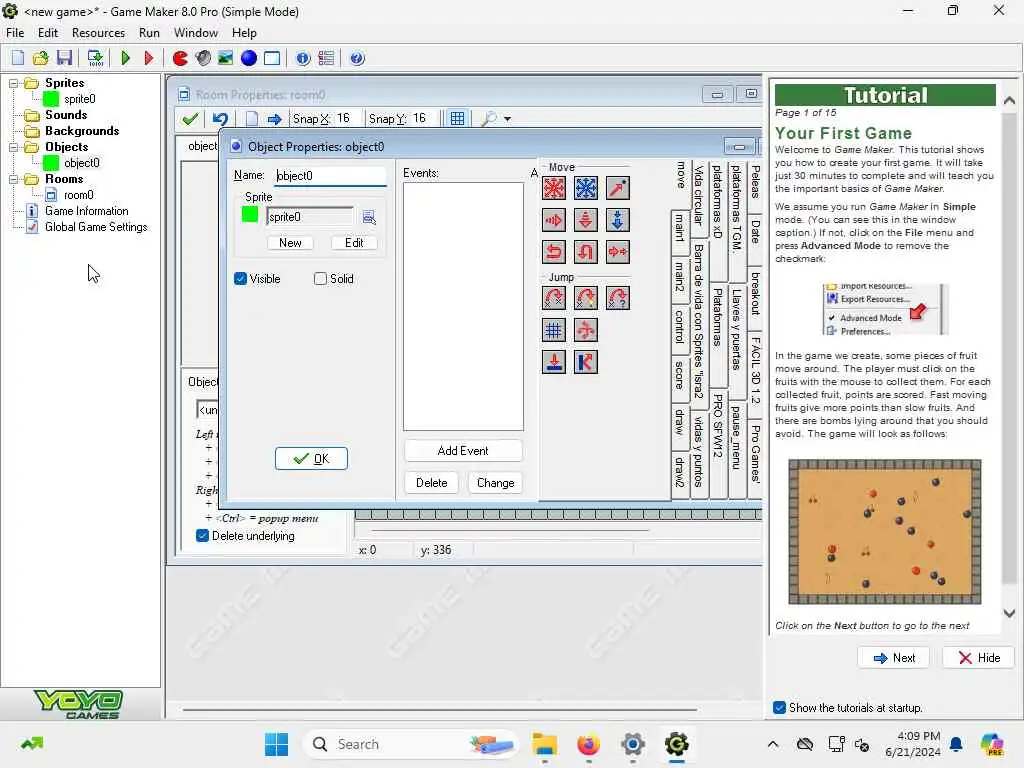Select the Speed Horizontal action icon
Viewport: 1024px width, 768px height.
pyautogui.click(x=554, y=220)
